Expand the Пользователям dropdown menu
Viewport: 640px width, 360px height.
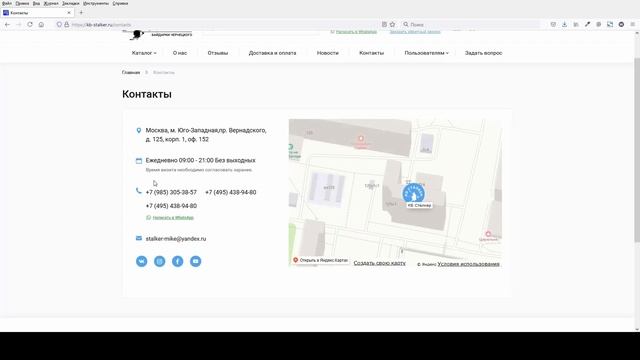(427, 53)
